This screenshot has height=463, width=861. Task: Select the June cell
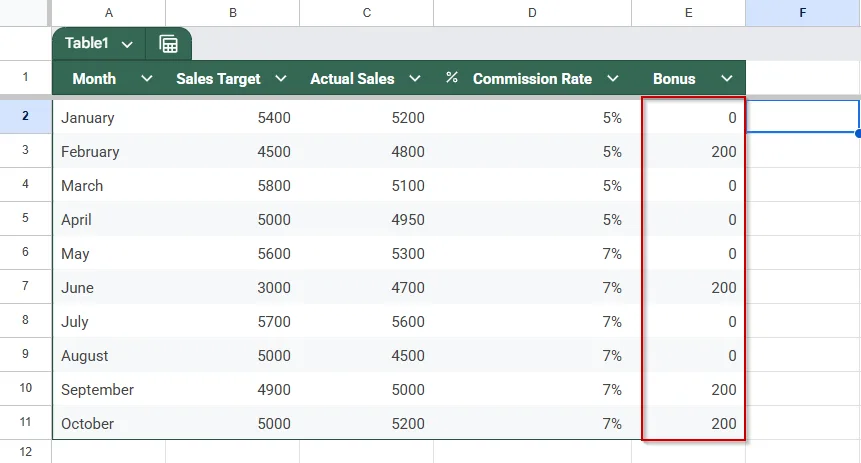click(109, 287)
